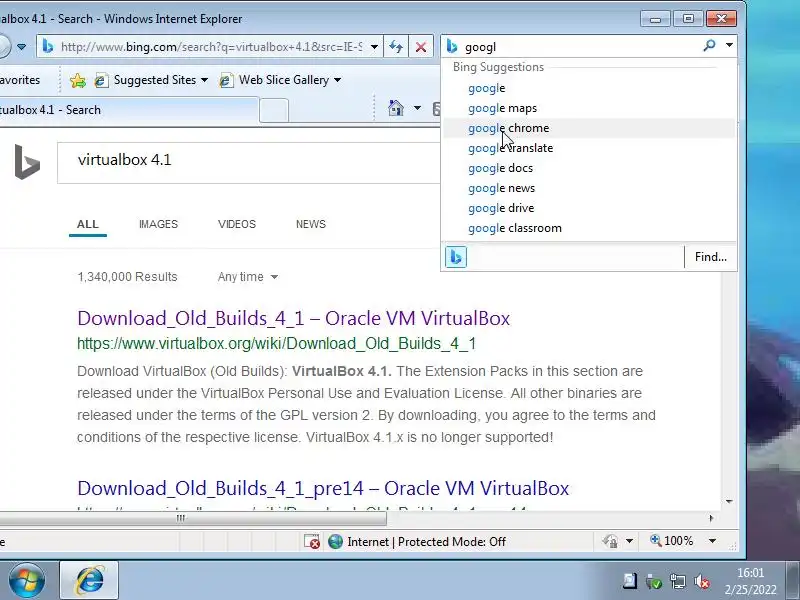This screenshot has width=800, height=600.
Task: Click the popup blocked status bar icon
Action: pos(311,541)
